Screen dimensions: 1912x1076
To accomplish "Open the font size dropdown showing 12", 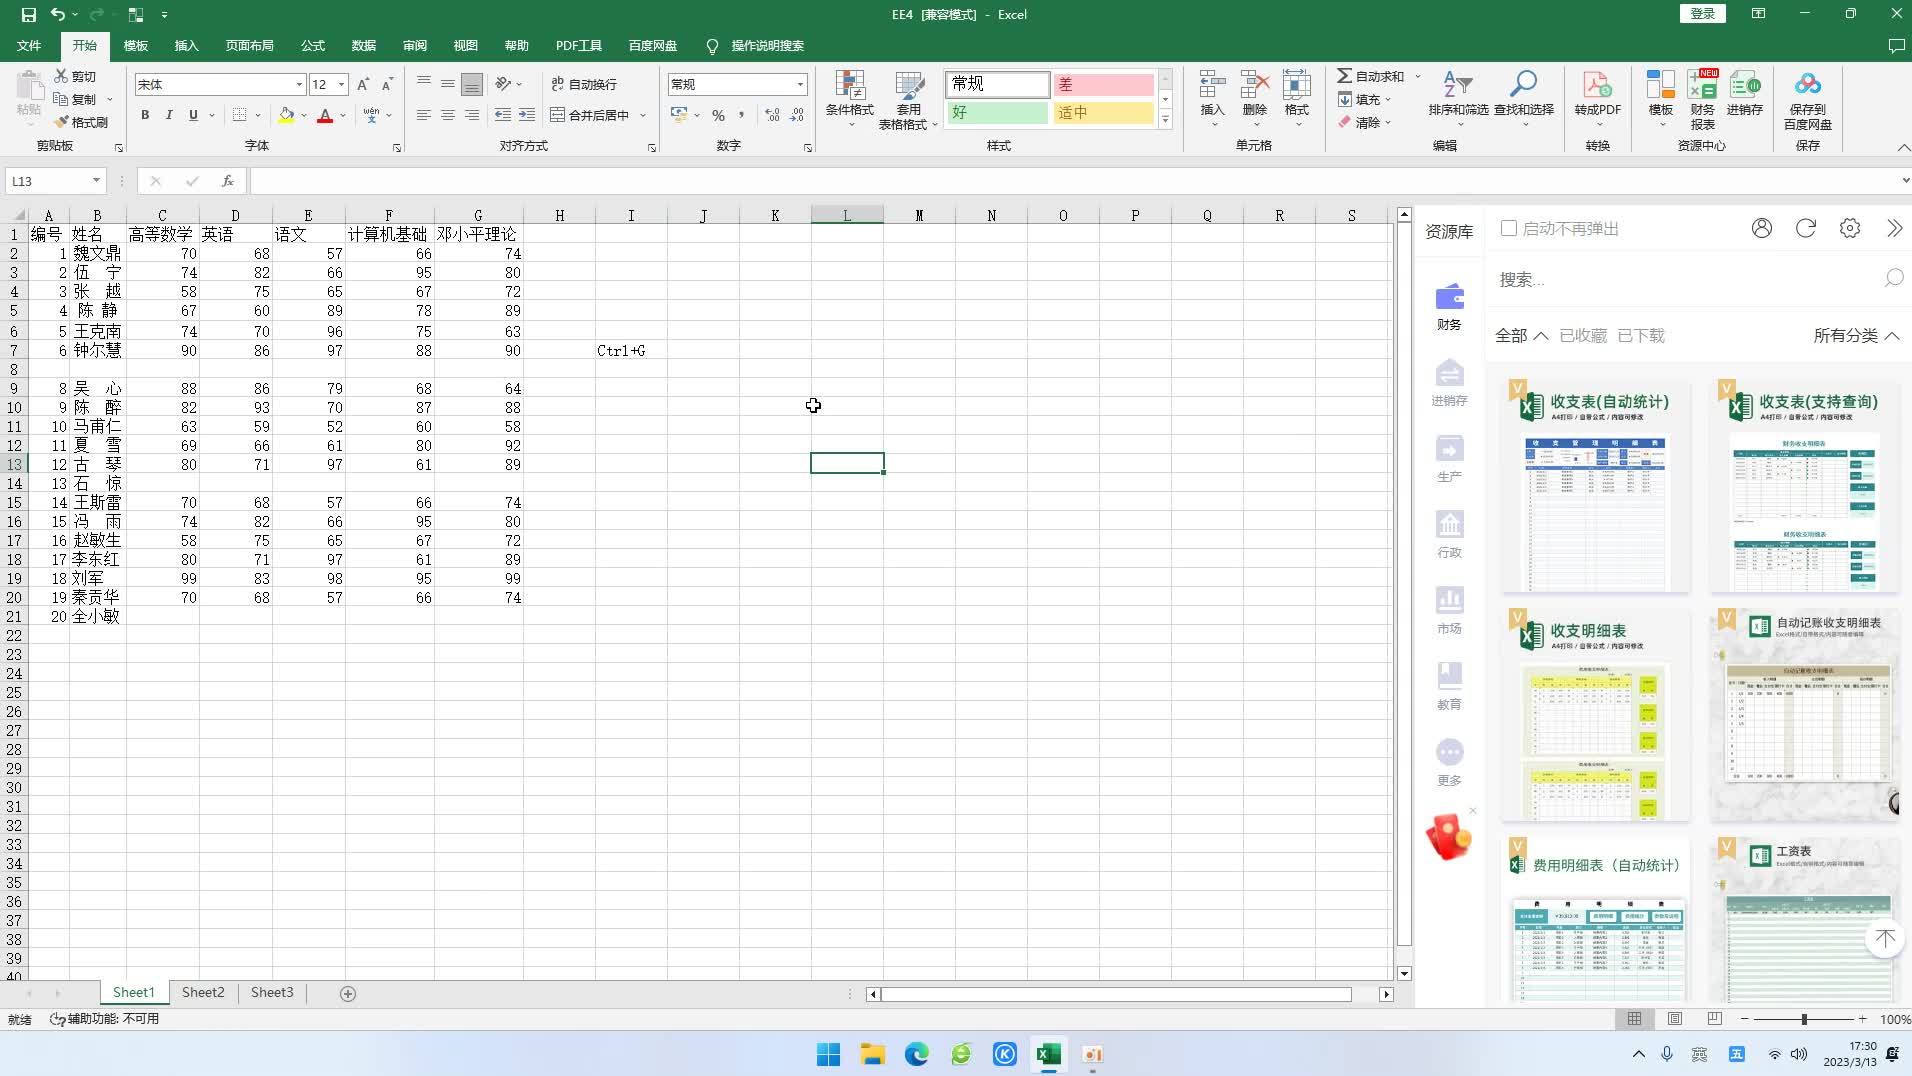I will coord(342,84).
